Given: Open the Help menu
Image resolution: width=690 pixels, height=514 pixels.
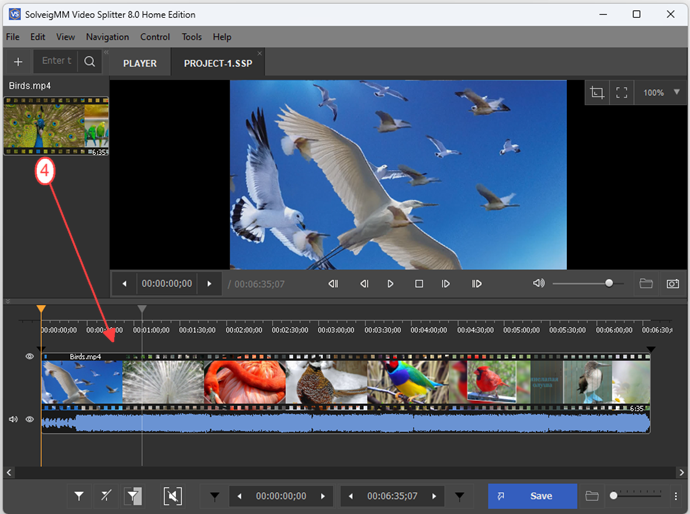Looking at the screenshot, I should click(222, 37).
